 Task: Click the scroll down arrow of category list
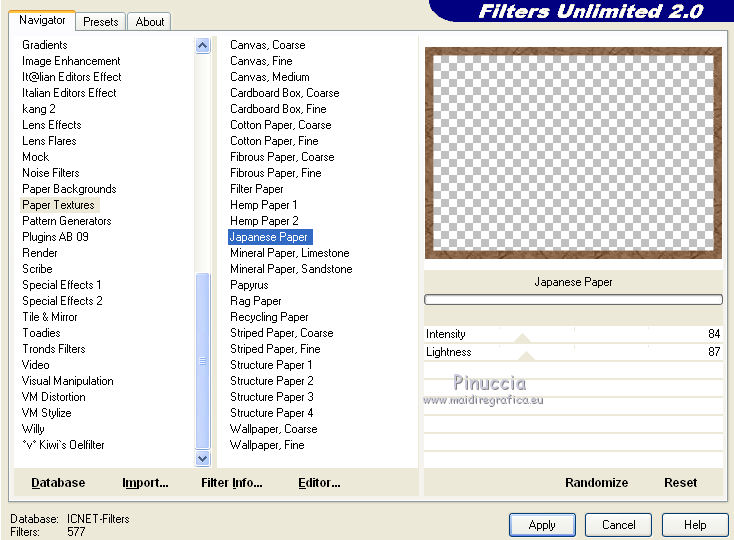tap(202, 459)
